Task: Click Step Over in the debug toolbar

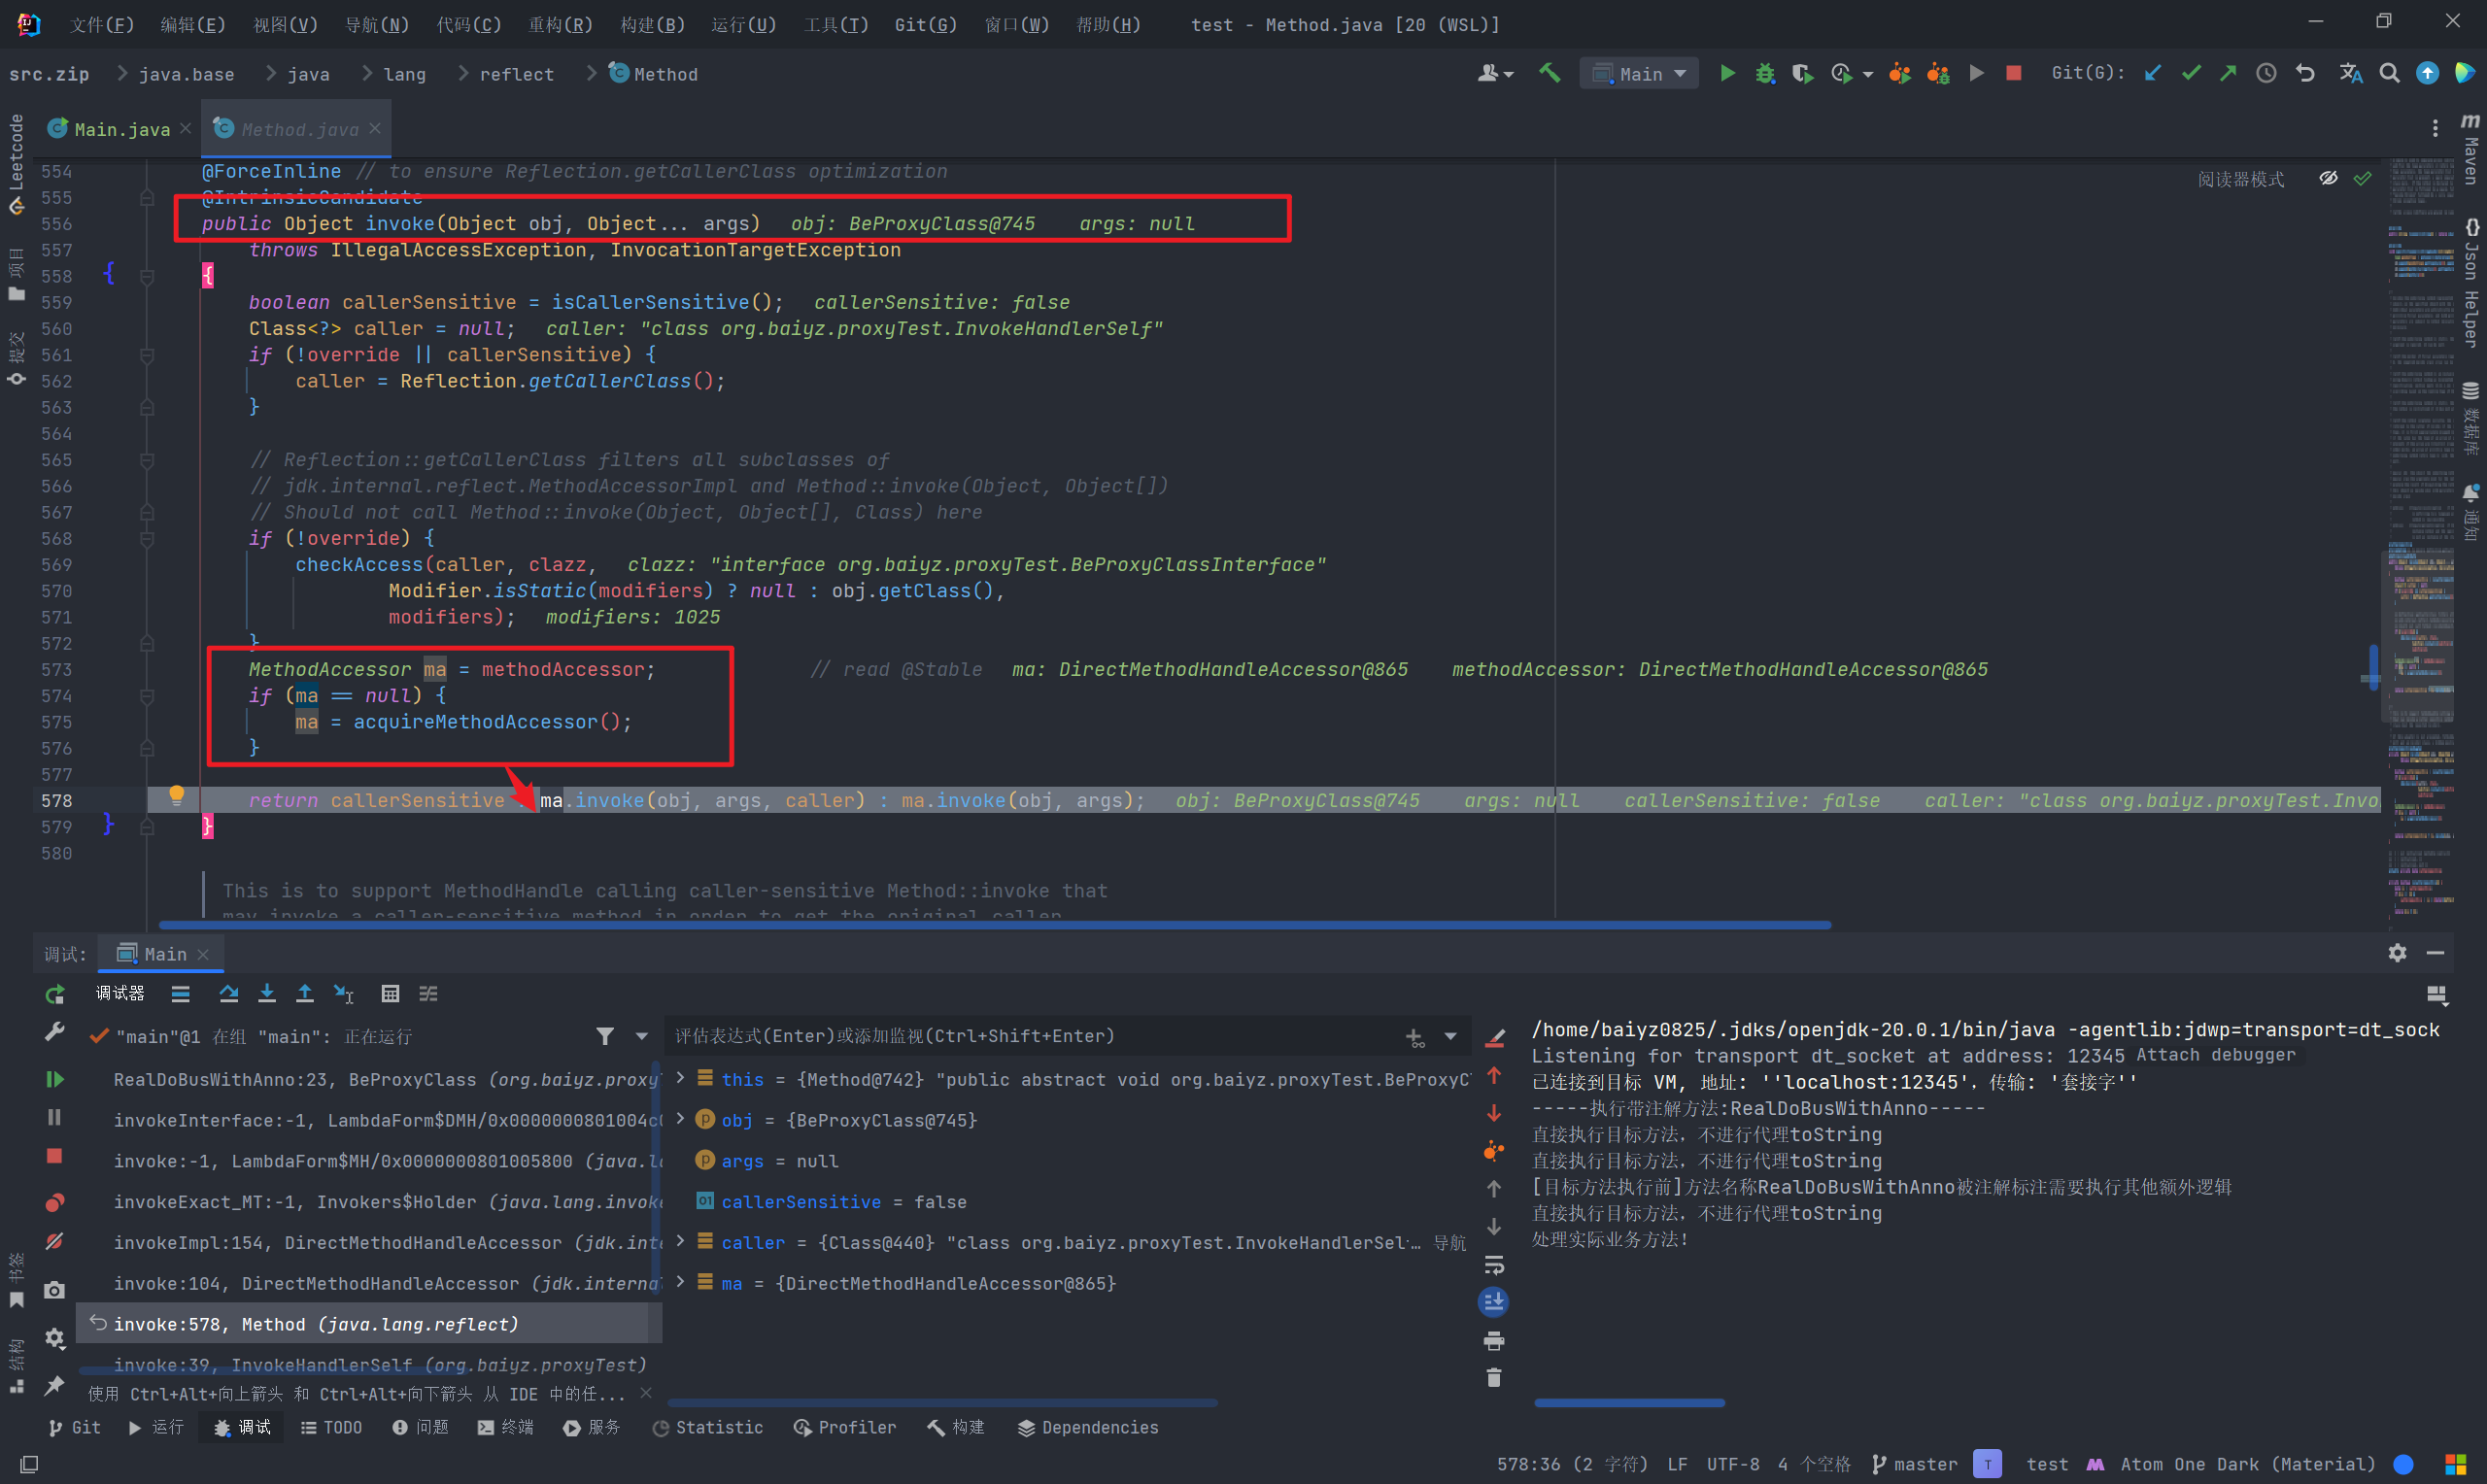Action: pyautogui.click(x=228, y=994)
